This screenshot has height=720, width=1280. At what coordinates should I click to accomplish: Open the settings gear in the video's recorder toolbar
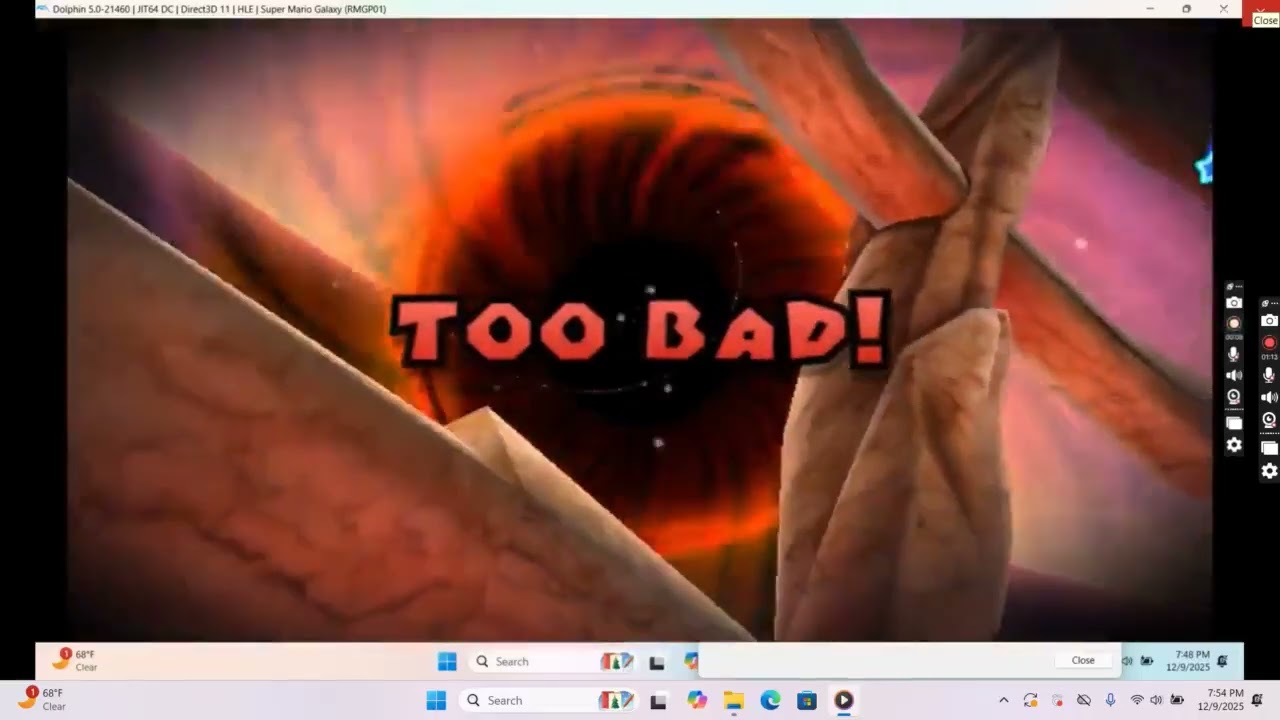coord(1234,445)
